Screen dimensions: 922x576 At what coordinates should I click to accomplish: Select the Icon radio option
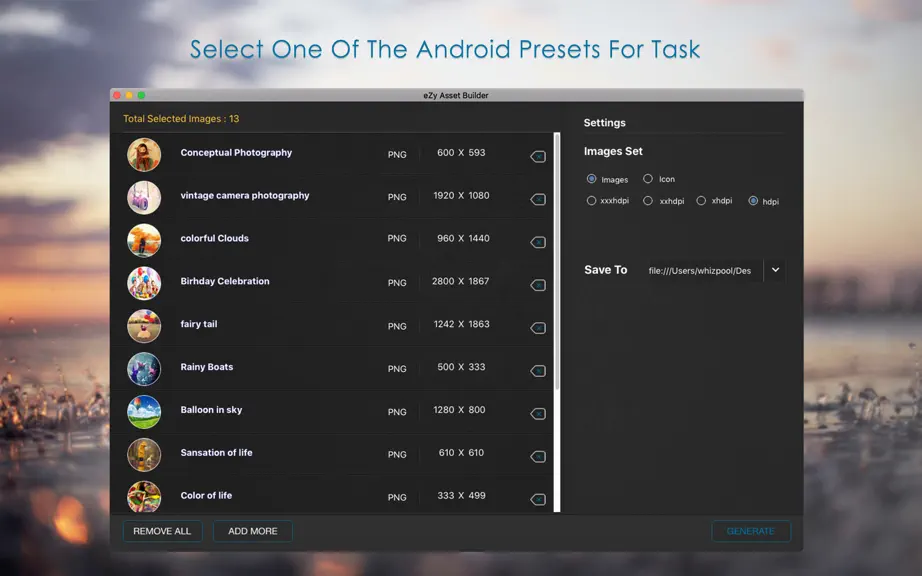tap(648, 179)
